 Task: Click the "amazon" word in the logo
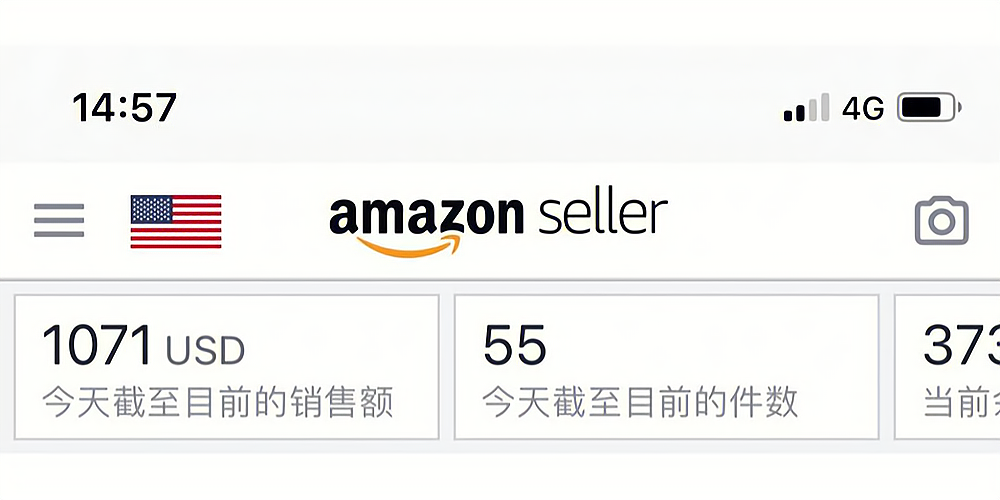(426, 215)
